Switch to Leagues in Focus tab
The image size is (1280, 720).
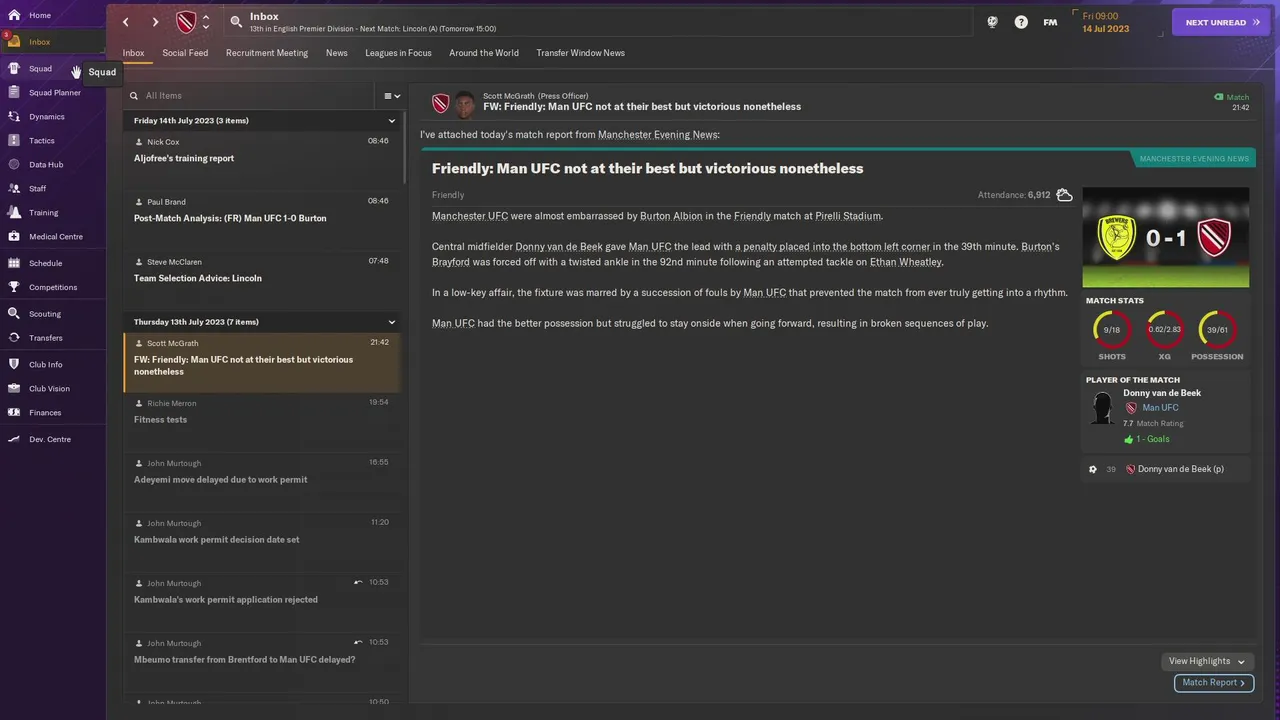coord(398,53)
